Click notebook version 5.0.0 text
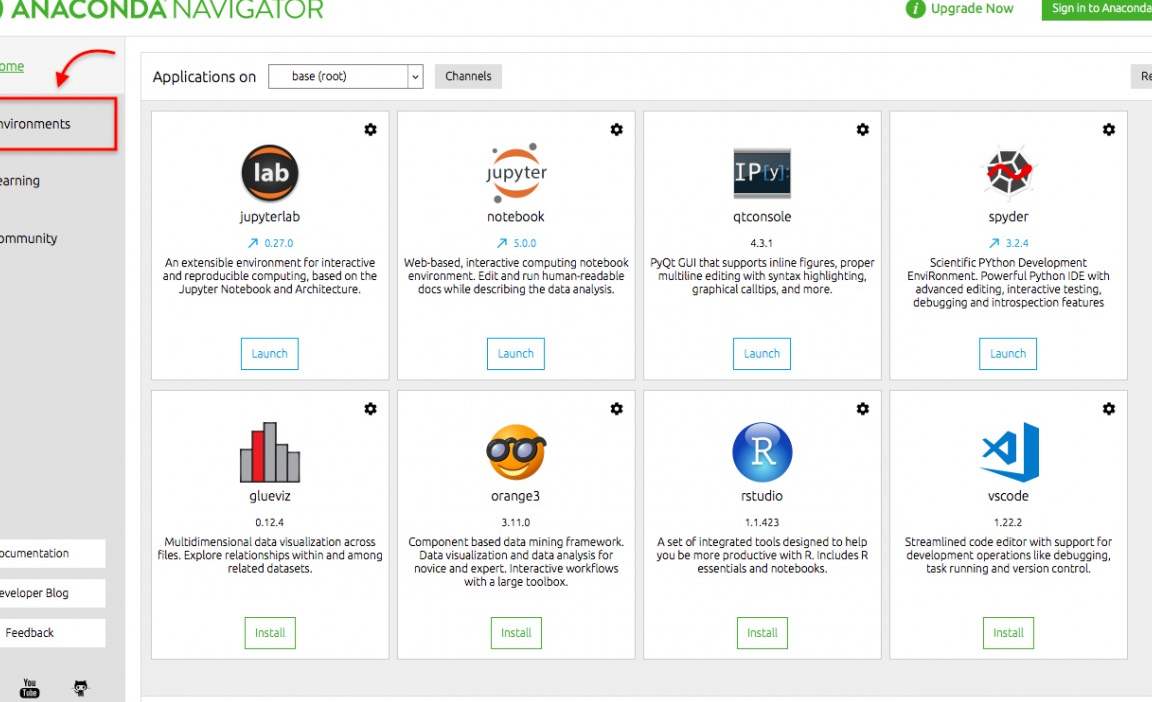The image size is (1152, 702). click(x=525, y=243)
